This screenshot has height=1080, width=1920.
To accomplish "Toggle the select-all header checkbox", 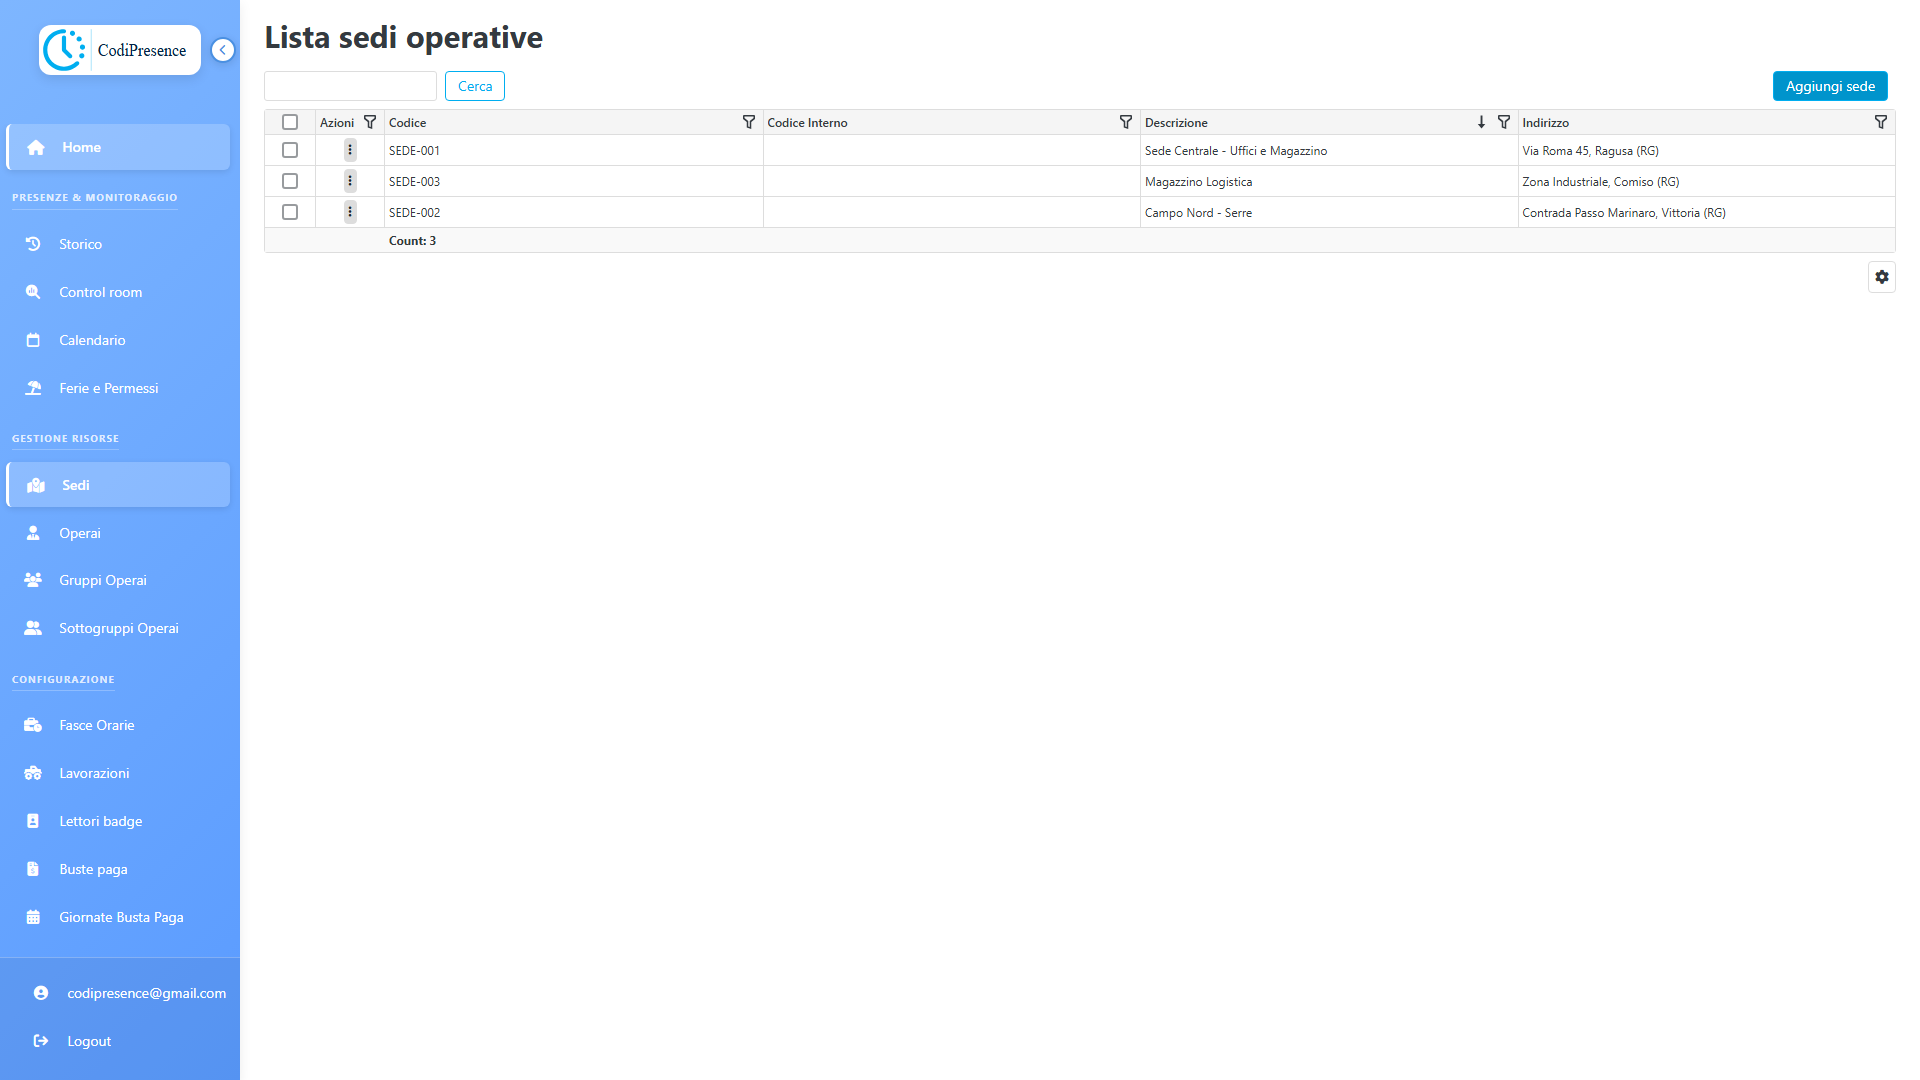I will [290, 122].
